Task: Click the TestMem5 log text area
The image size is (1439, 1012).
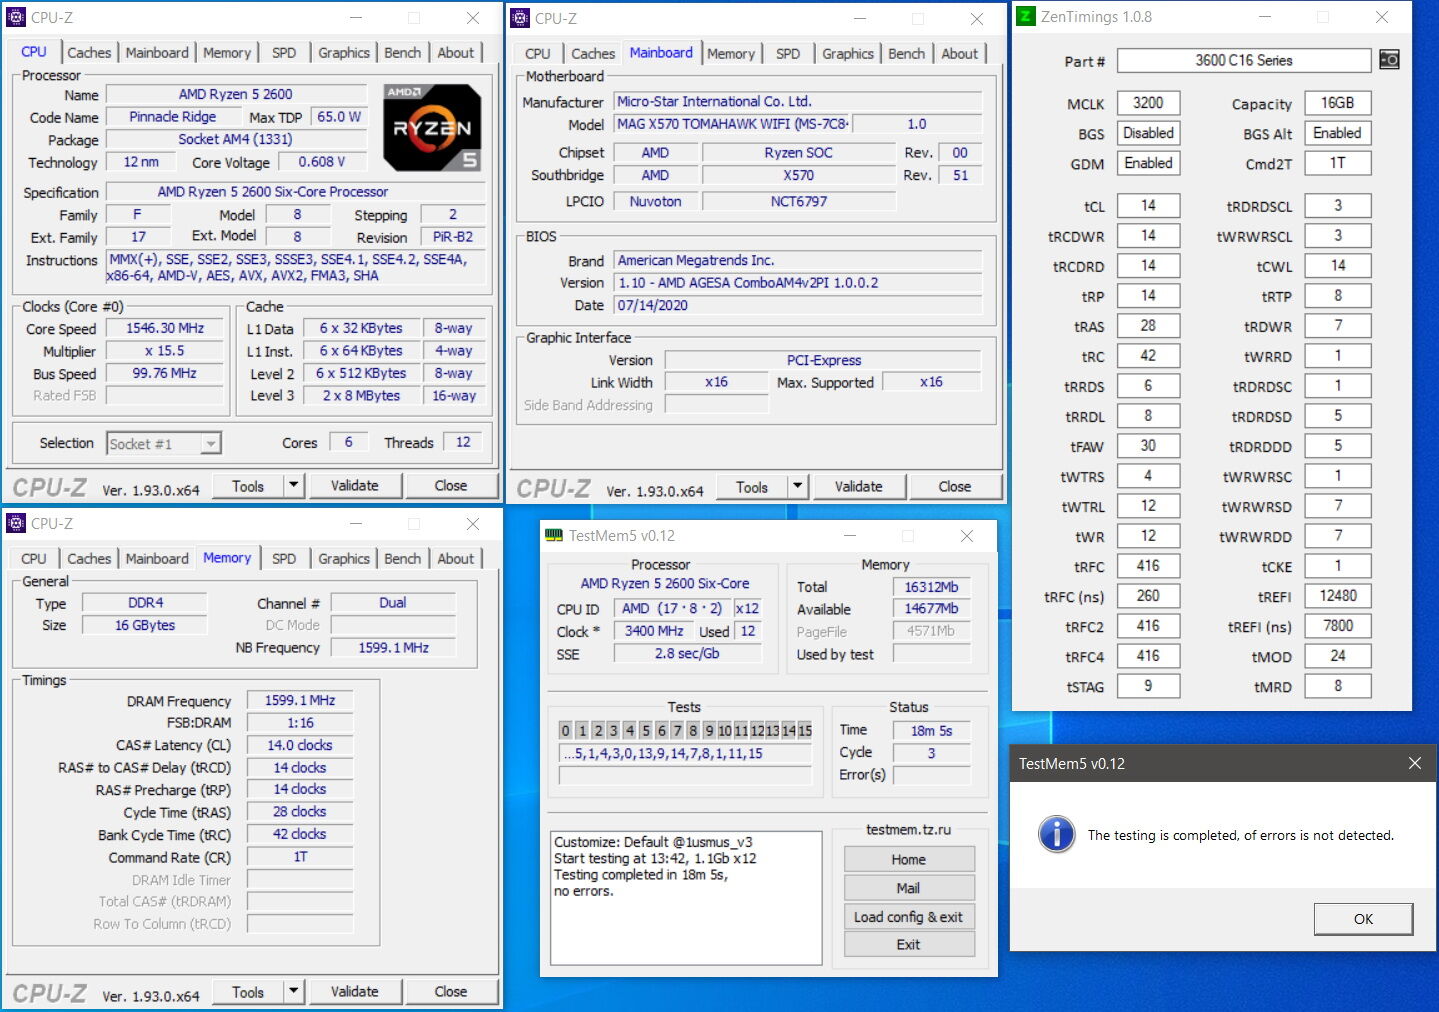Action: click(685, 897)
